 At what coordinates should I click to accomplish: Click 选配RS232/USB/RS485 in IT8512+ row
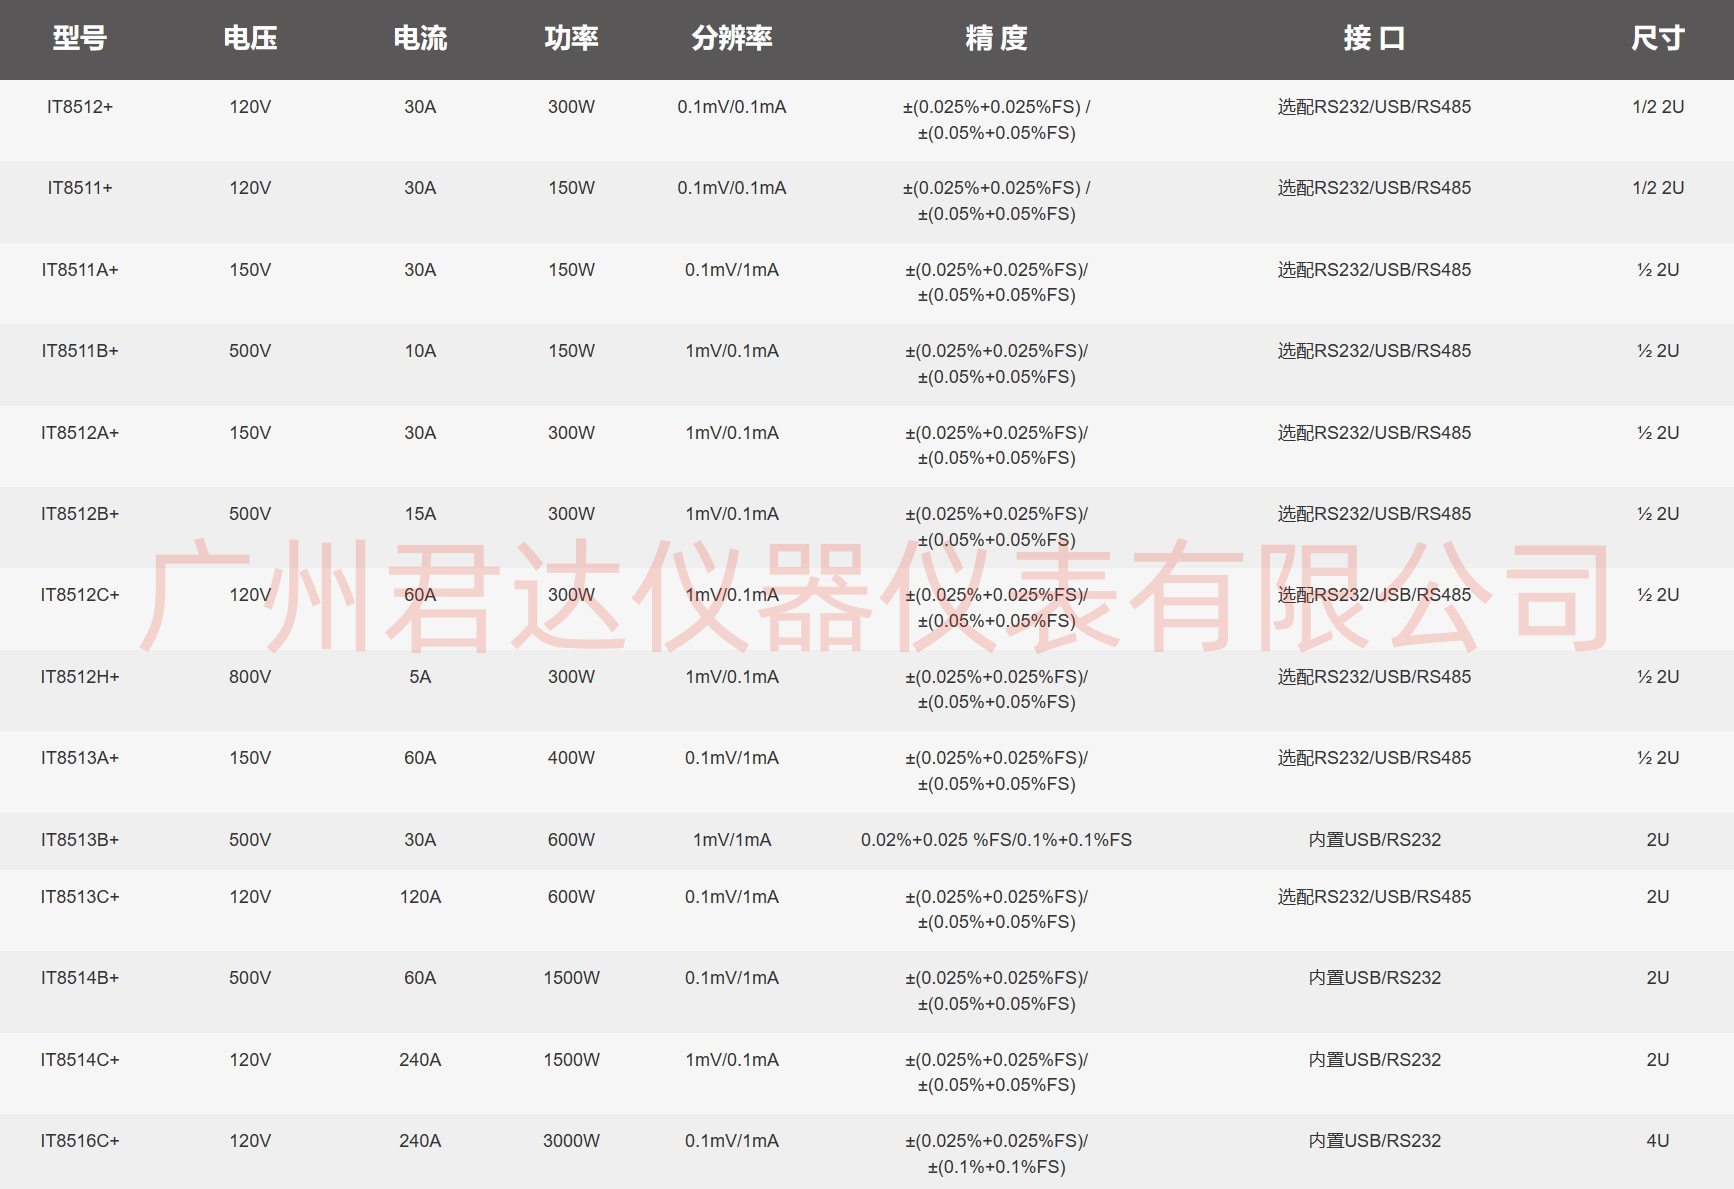[1374, 107]
